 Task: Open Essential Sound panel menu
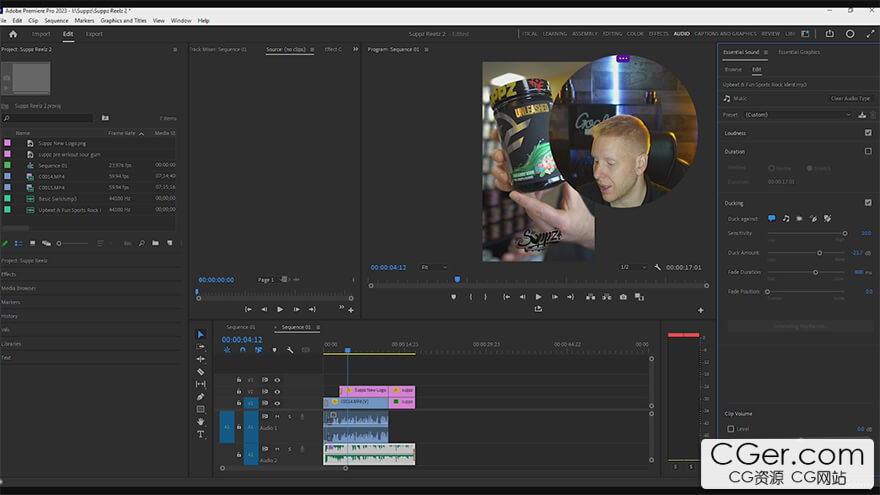click(x=766, y=52)
